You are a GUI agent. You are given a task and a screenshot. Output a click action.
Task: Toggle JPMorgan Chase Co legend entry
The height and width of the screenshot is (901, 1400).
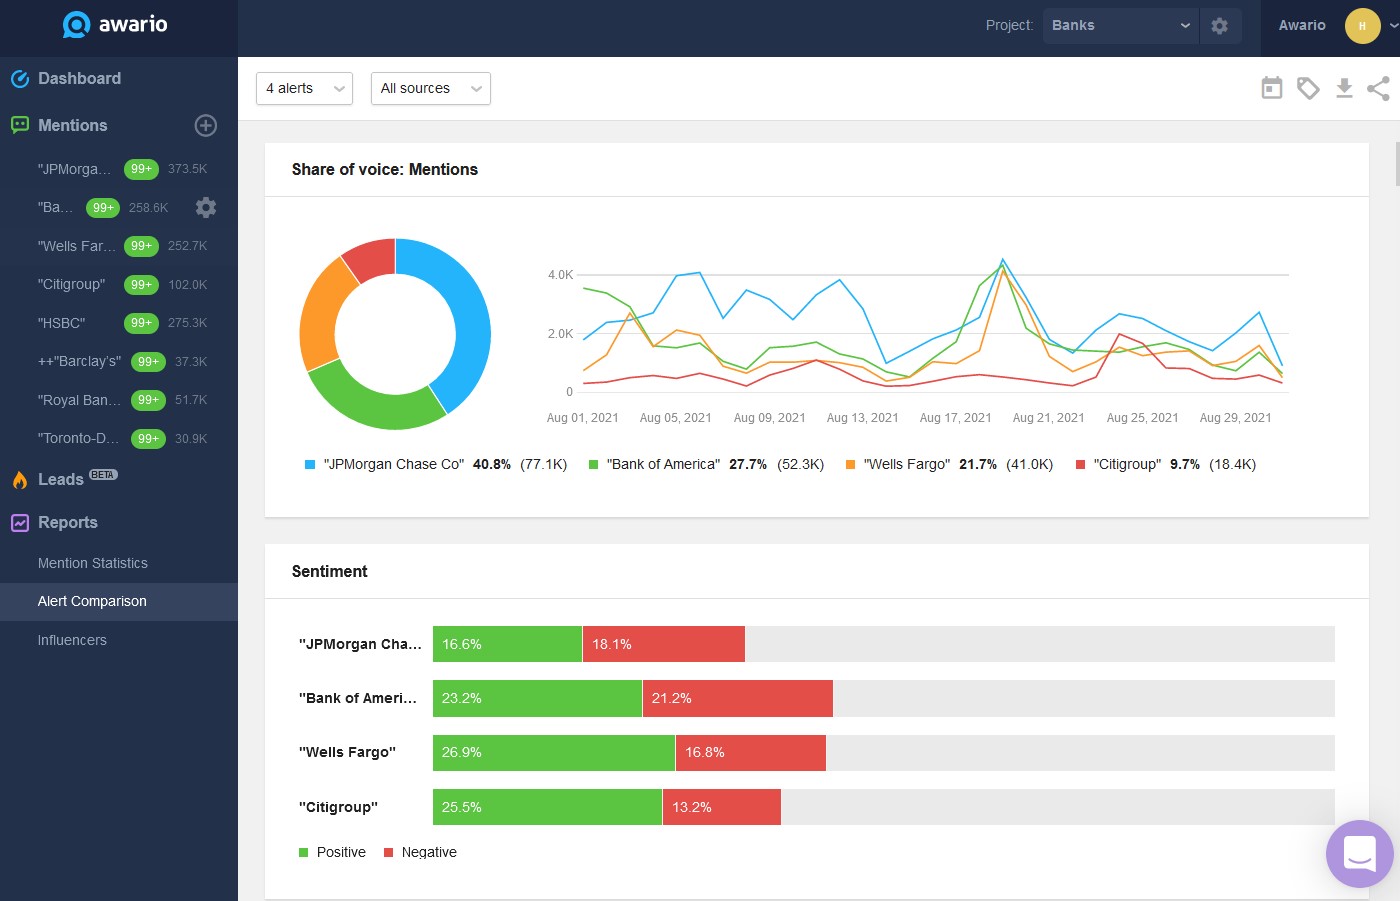coord(436,464)
